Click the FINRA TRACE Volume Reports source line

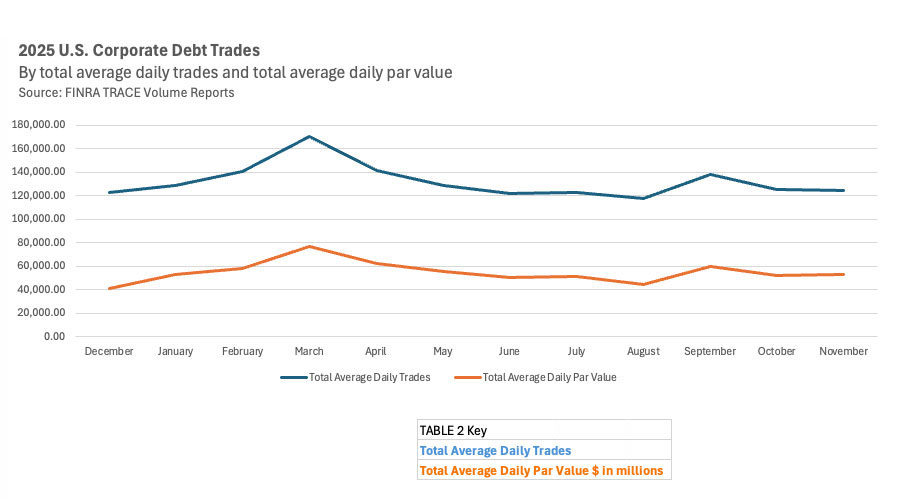tap(126, 93)
